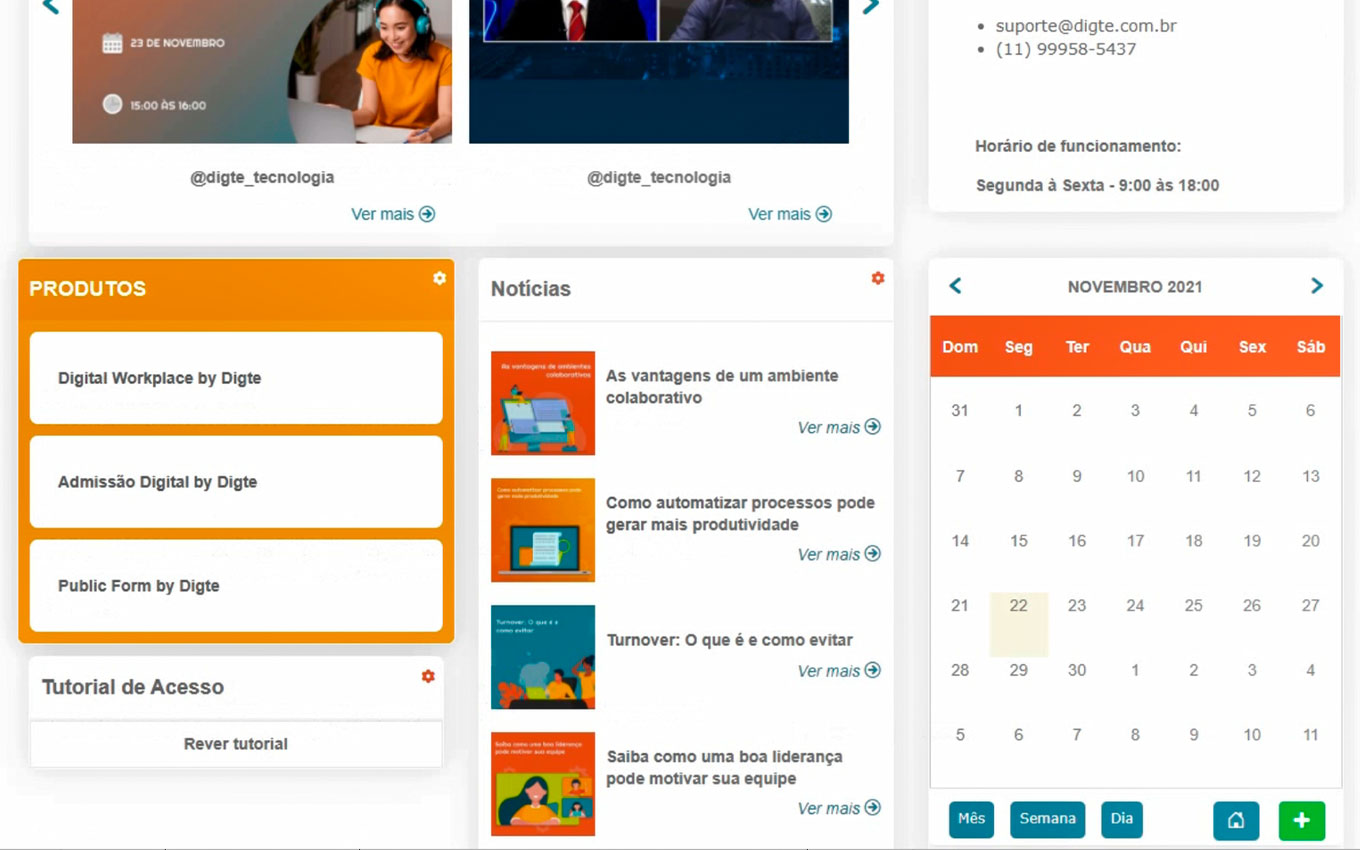Screen dimensions: 1360x850
Task: Click headline Saiba como uma boa liderança
Action: tap(725, 768)
